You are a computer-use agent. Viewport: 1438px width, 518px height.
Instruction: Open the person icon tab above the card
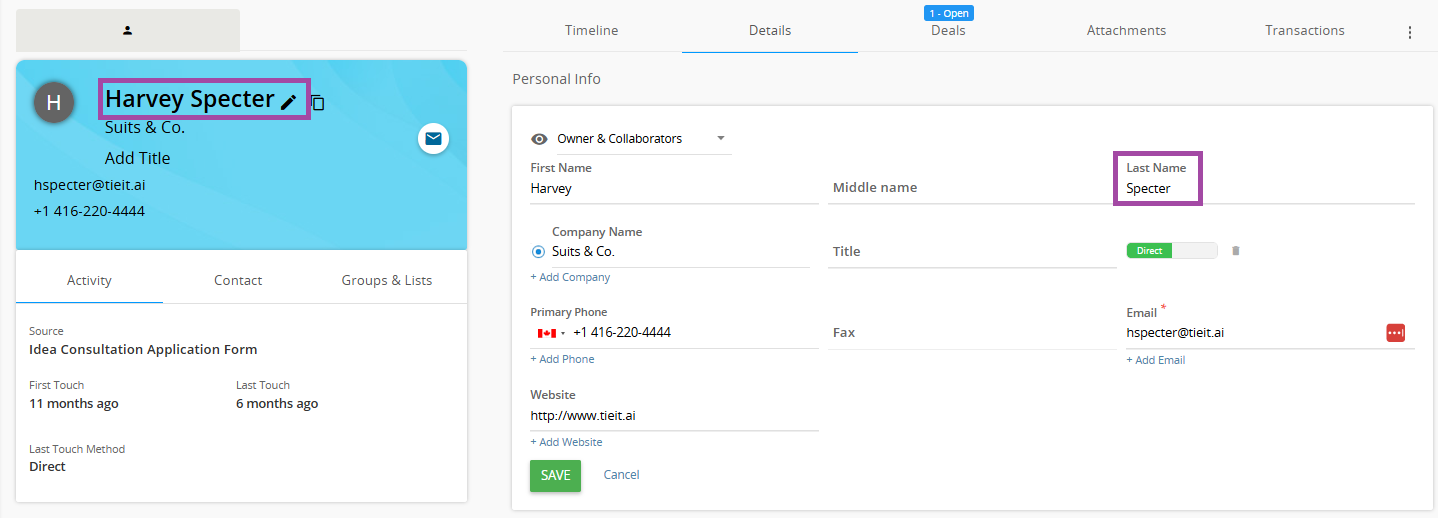[x=128, y=30]
